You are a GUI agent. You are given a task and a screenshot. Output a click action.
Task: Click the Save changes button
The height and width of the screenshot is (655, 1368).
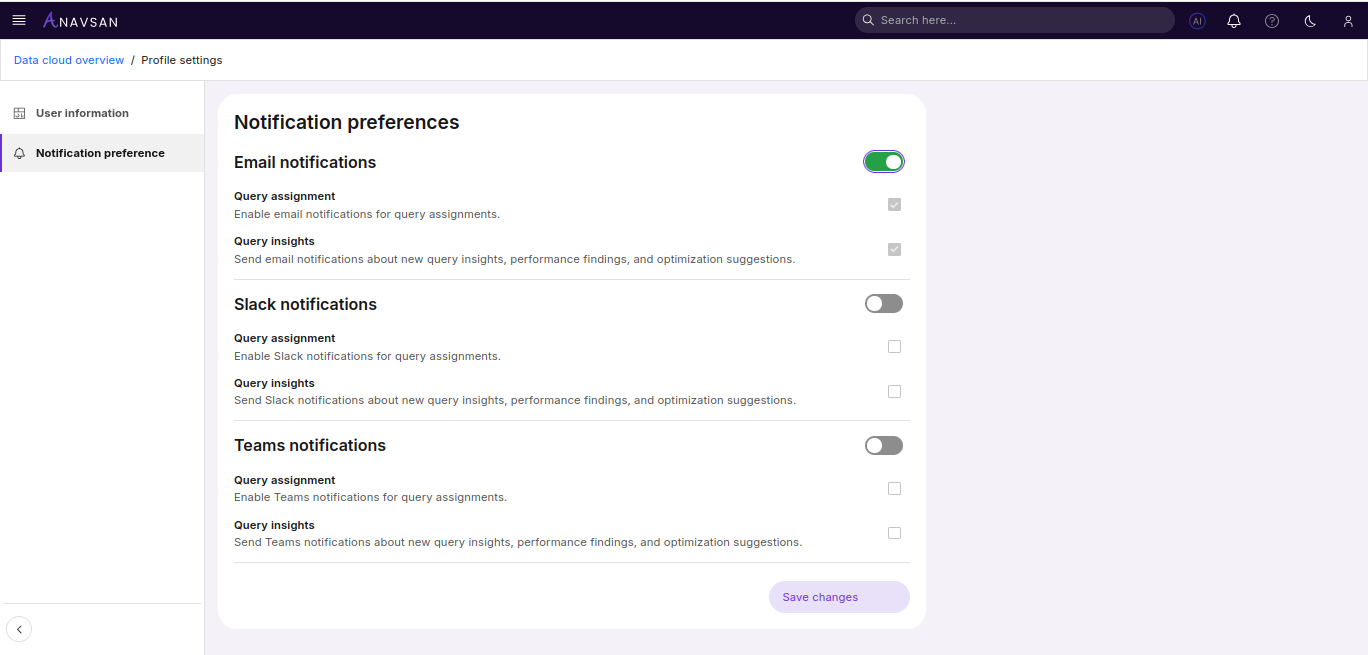(839, 597)
